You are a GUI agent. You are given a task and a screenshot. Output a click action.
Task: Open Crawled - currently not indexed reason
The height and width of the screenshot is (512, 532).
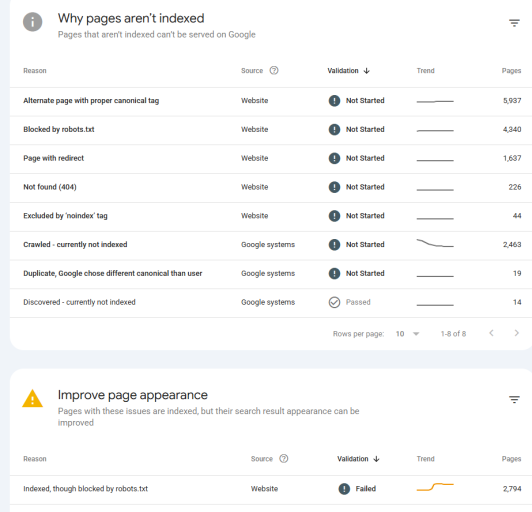pos(75,245)
